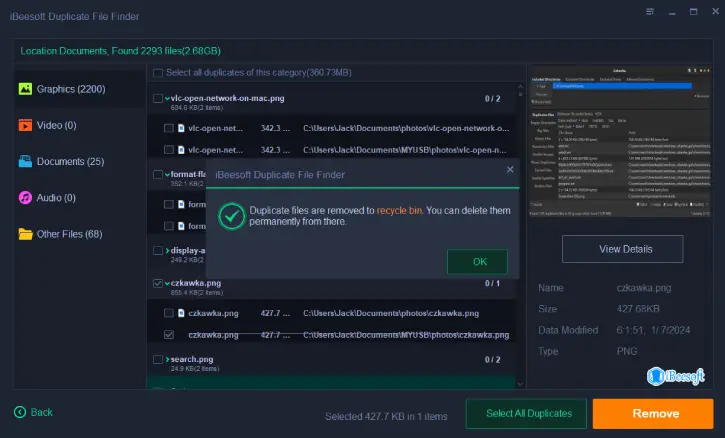725x438 pixels.
Task: Select the Audio (0) category
Action: coord(80,197)
